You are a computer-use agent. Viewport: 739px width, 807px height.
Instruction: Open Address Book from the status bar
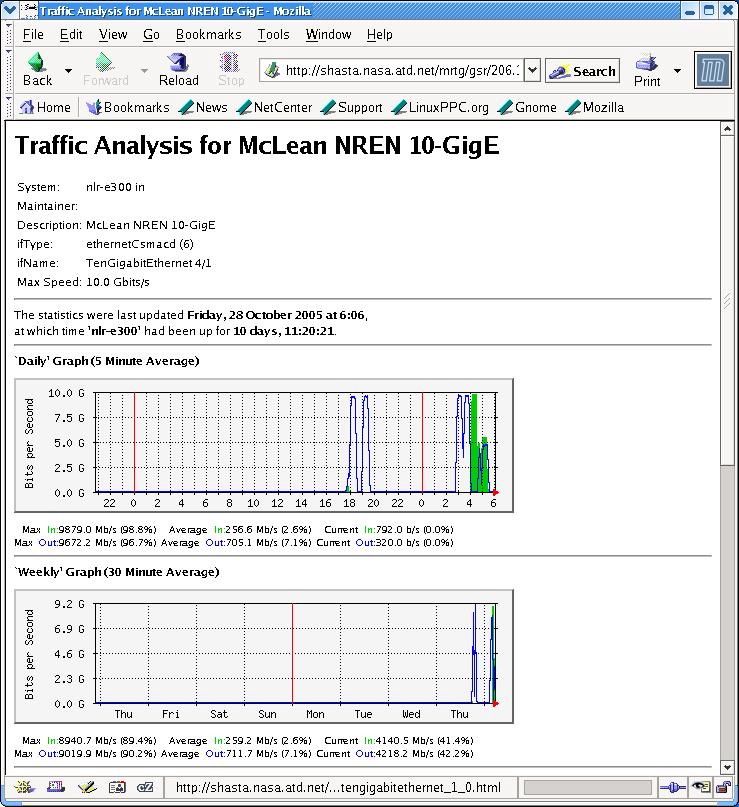[117, 788]
